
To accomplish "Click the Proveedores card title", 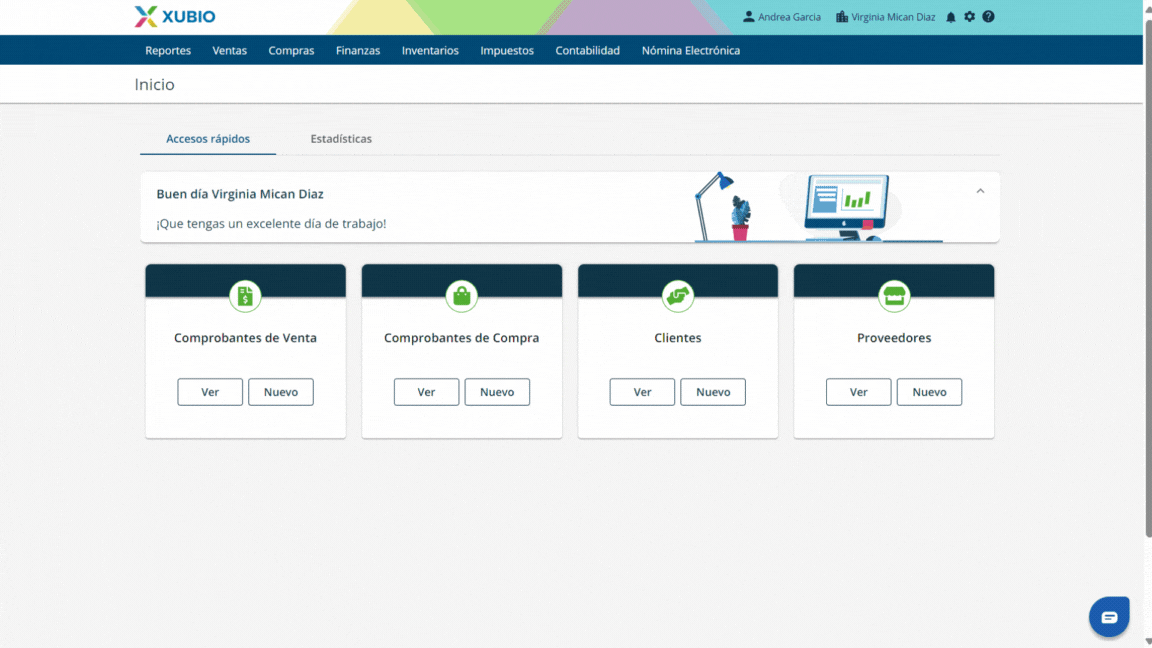I will (894, 338).
